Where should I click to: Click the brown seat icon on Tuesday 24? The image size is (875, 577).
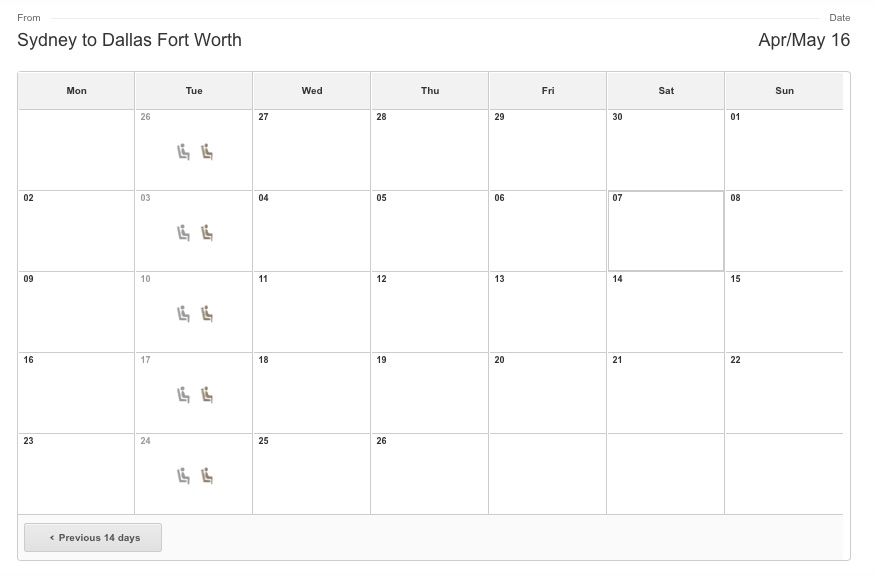[207, 475]
